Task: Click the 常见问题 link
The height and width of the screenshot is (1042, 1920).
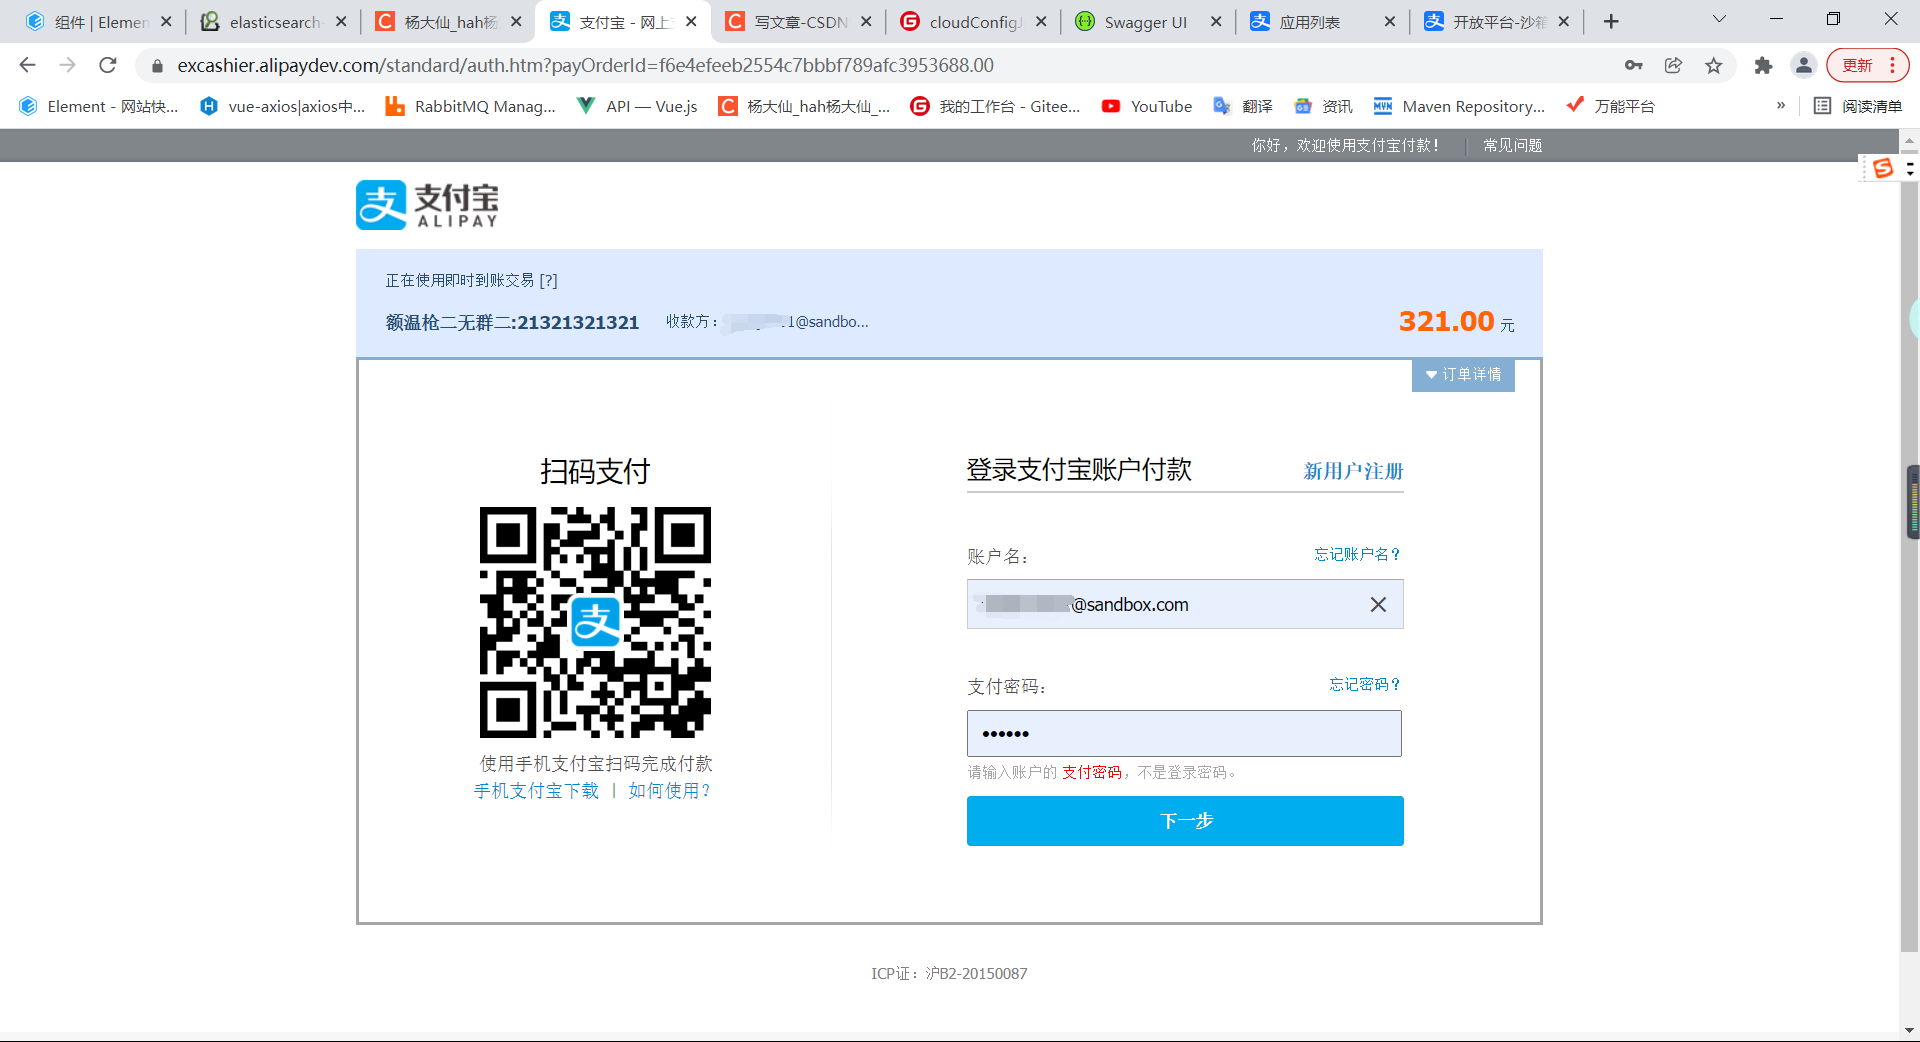Action: click(1512, 146)
